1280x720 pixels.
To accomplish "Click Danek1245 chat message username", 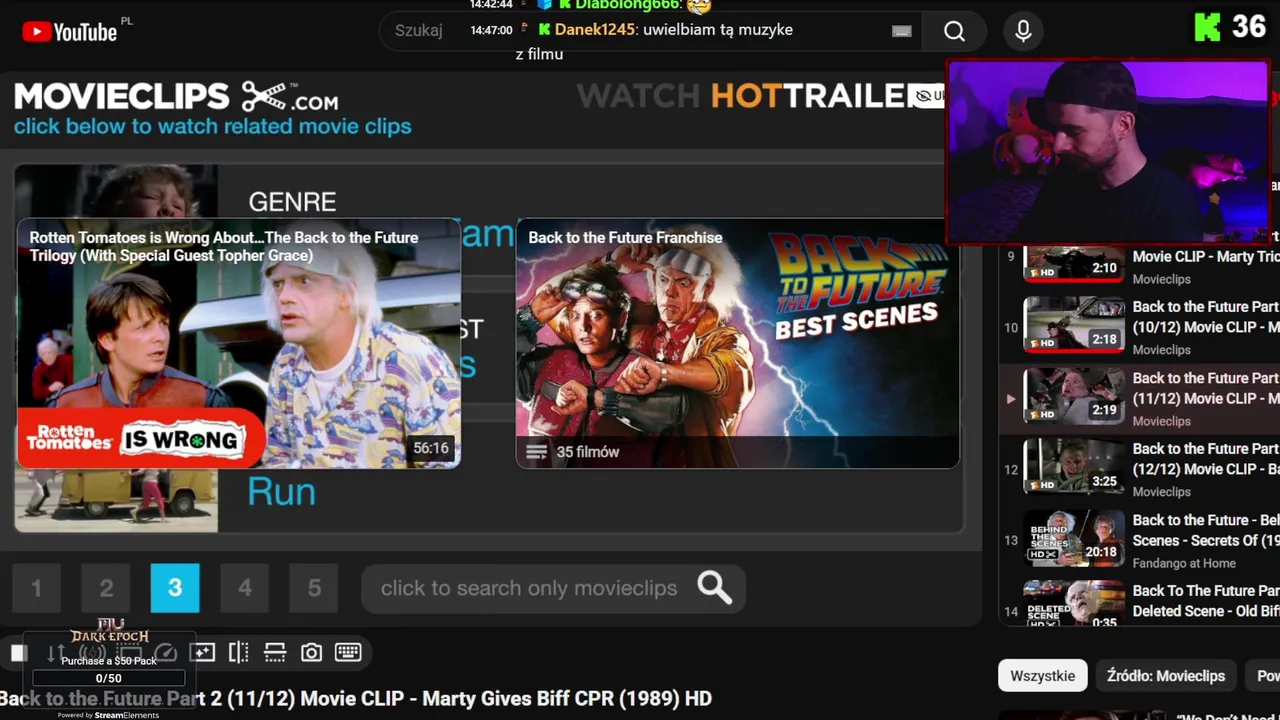I will [x=595, y=30].
